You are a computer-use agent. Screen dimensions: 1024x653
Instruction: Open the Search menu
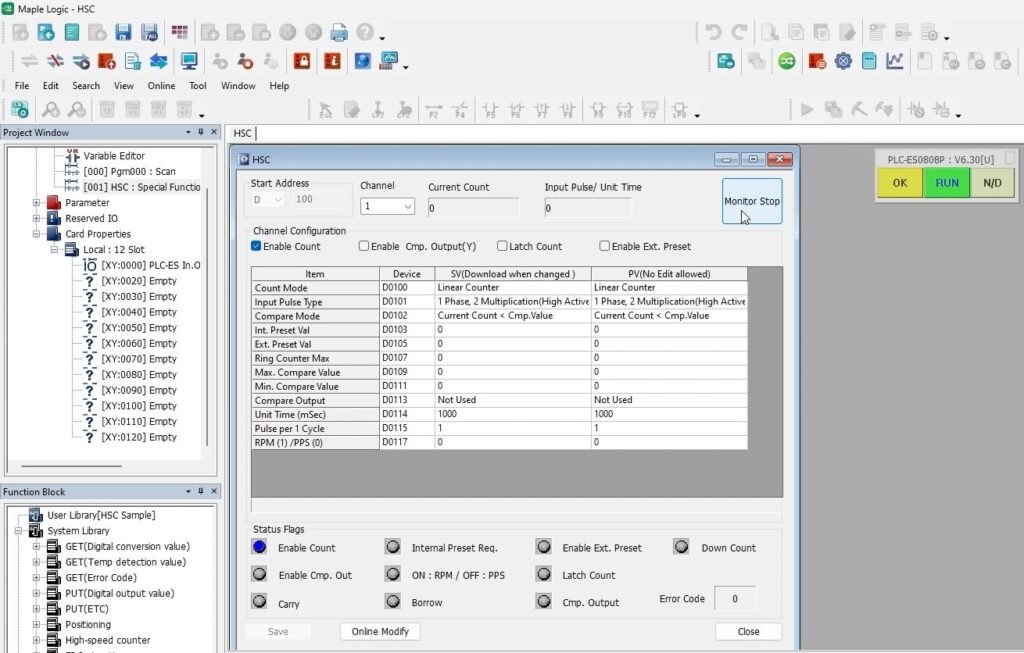click(x=86, y=86)
